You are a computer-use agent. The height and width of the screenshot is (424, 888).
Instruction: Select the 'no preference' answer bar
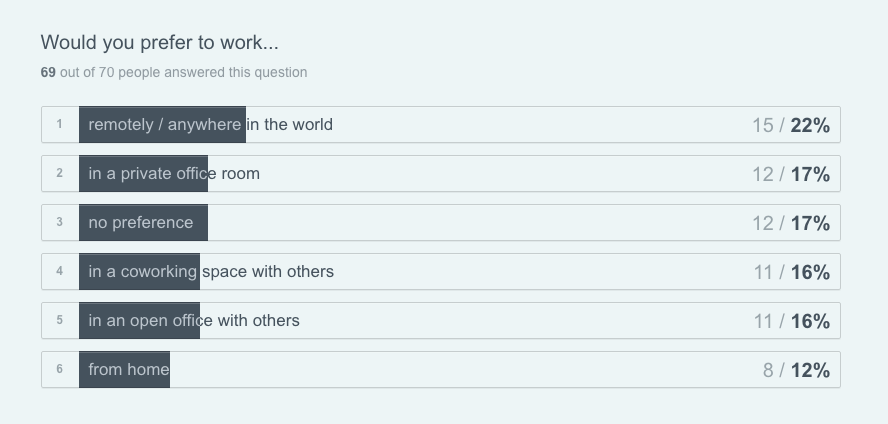pos(141,222)
